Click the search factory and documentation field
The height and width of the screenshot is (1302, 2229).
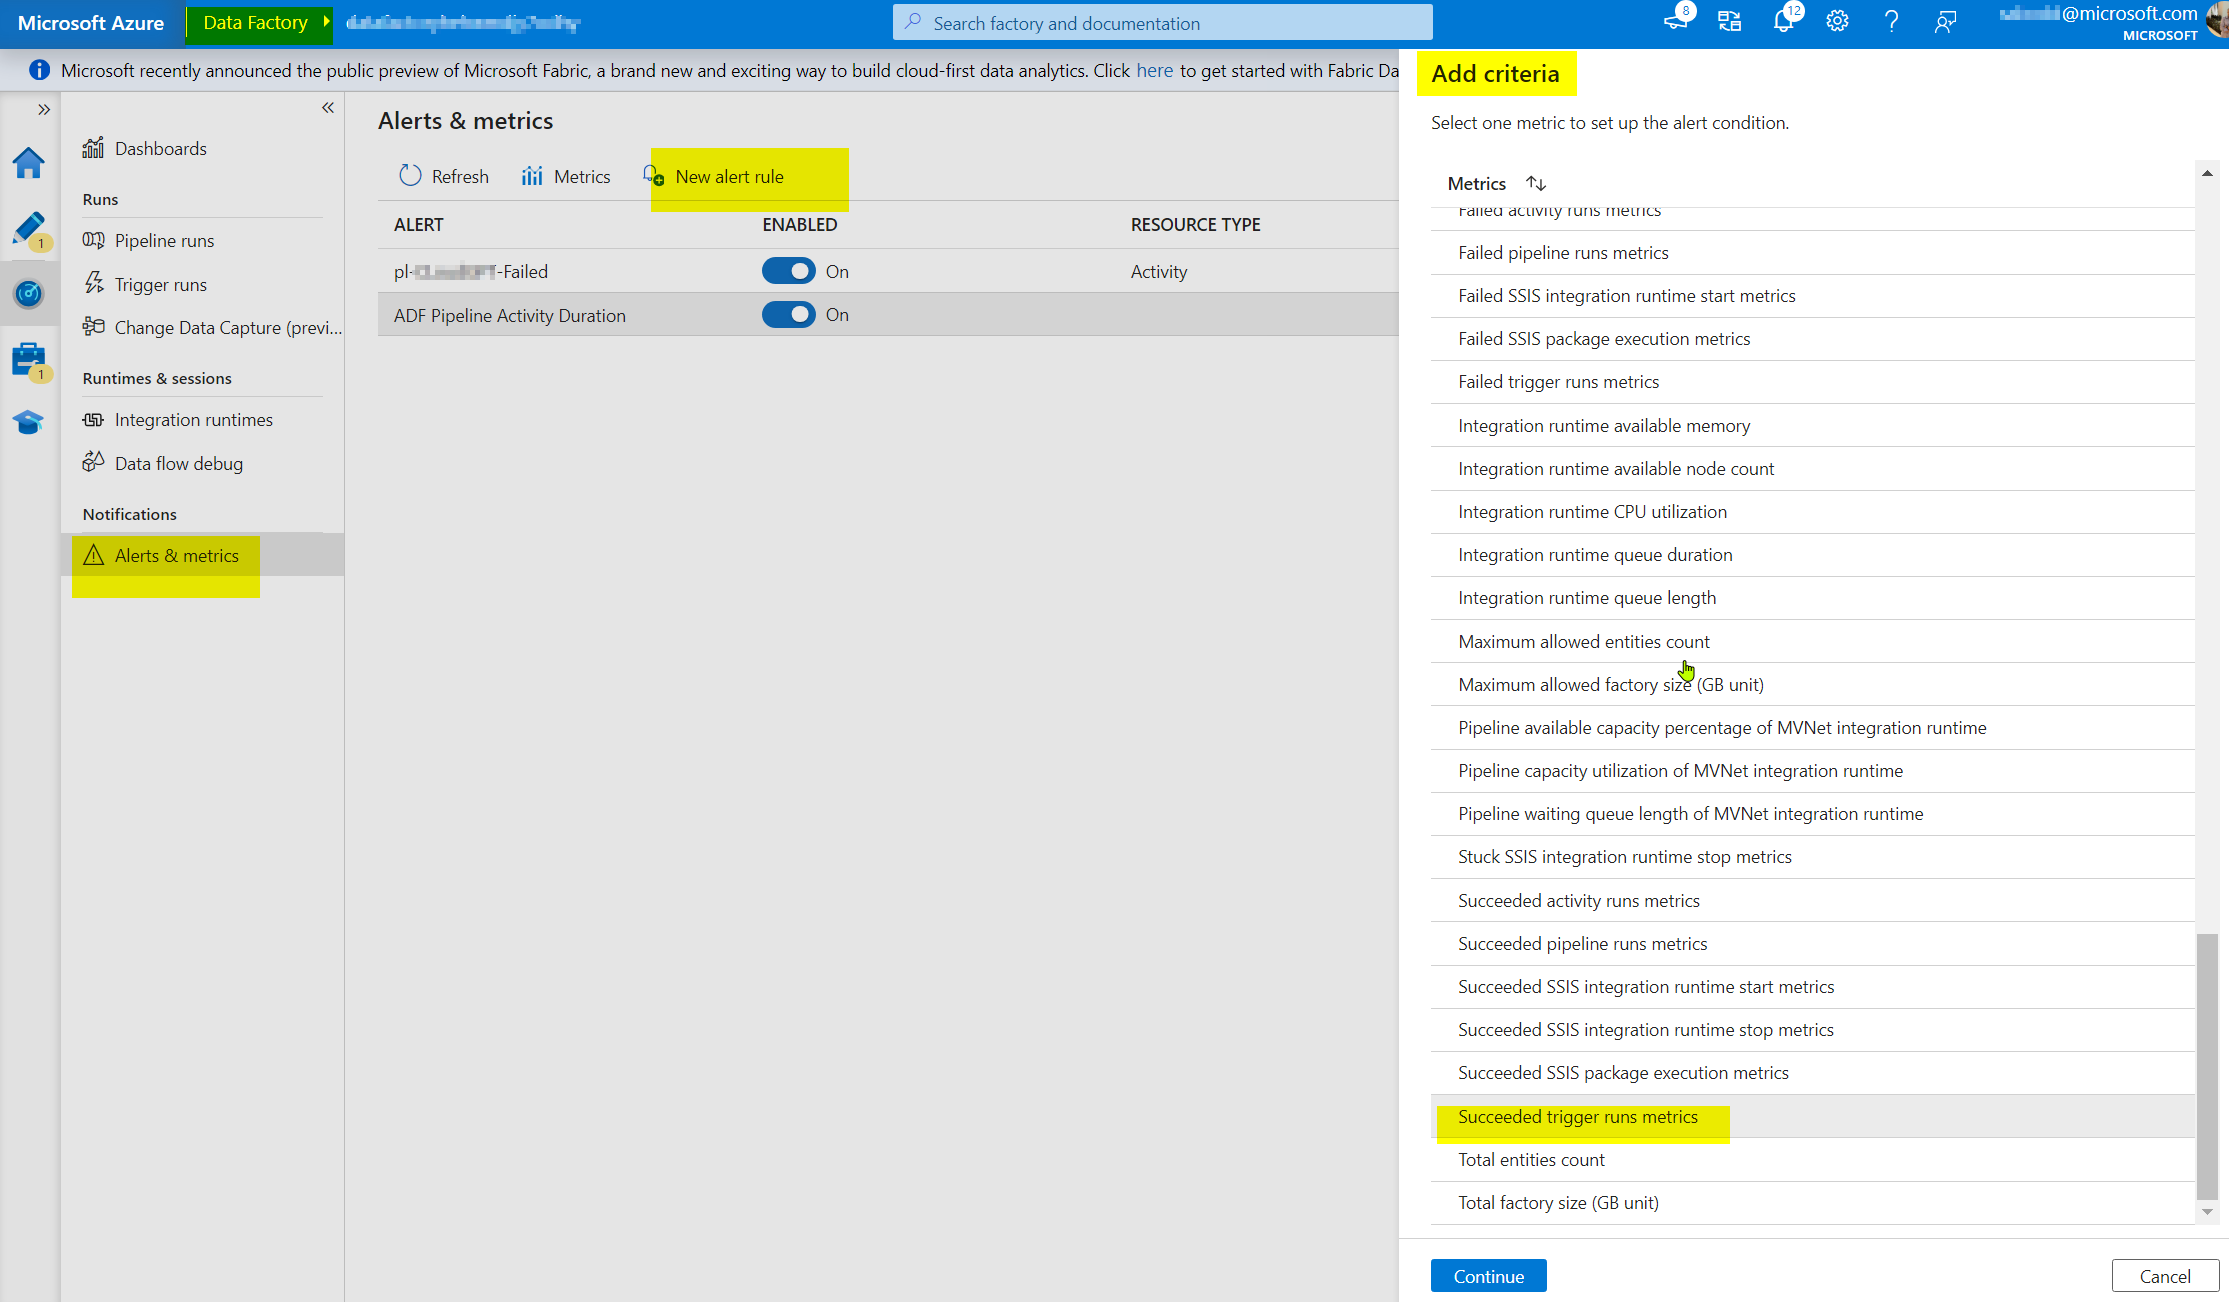click(1160, 22)
